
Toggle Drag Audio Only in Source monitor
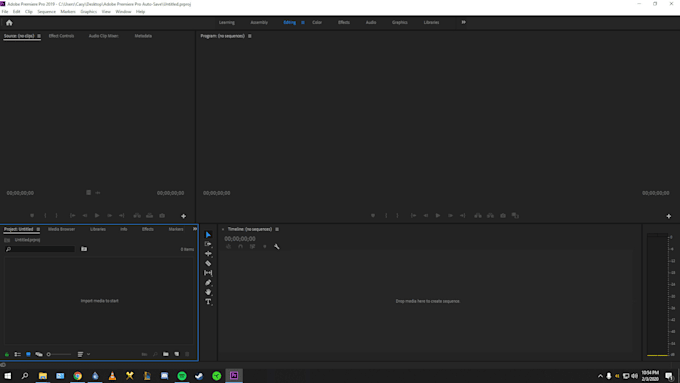[x=98, y=193]
